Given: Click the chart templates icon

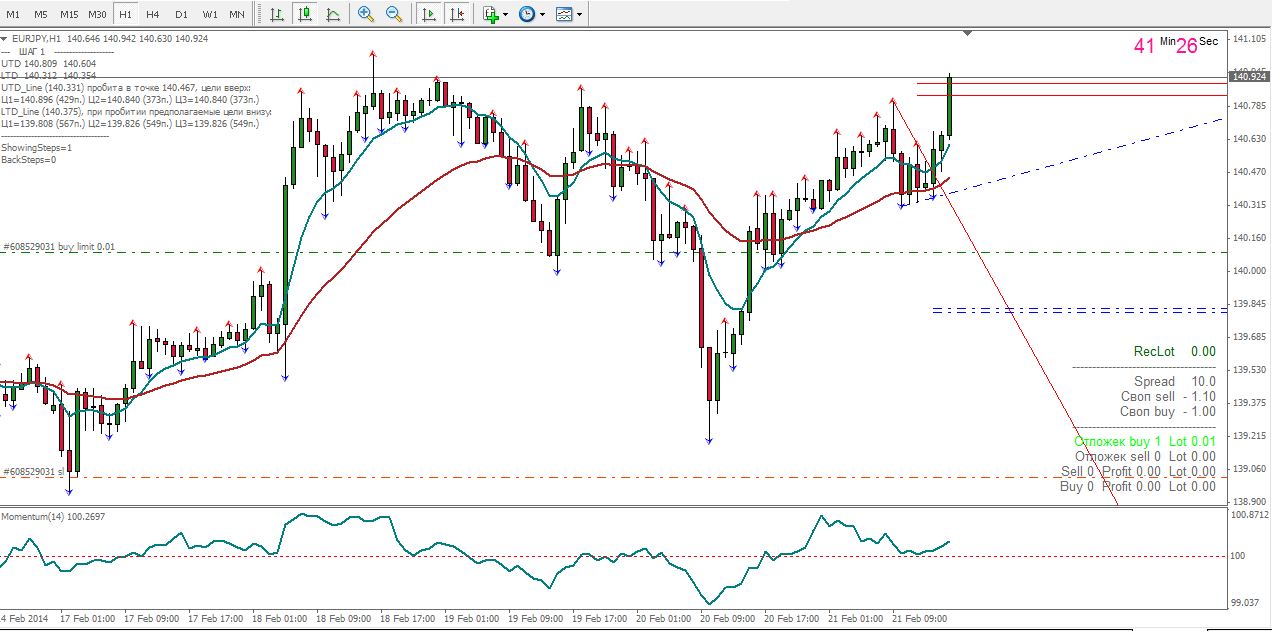Looking at the screenshot, I should [564, 14].
